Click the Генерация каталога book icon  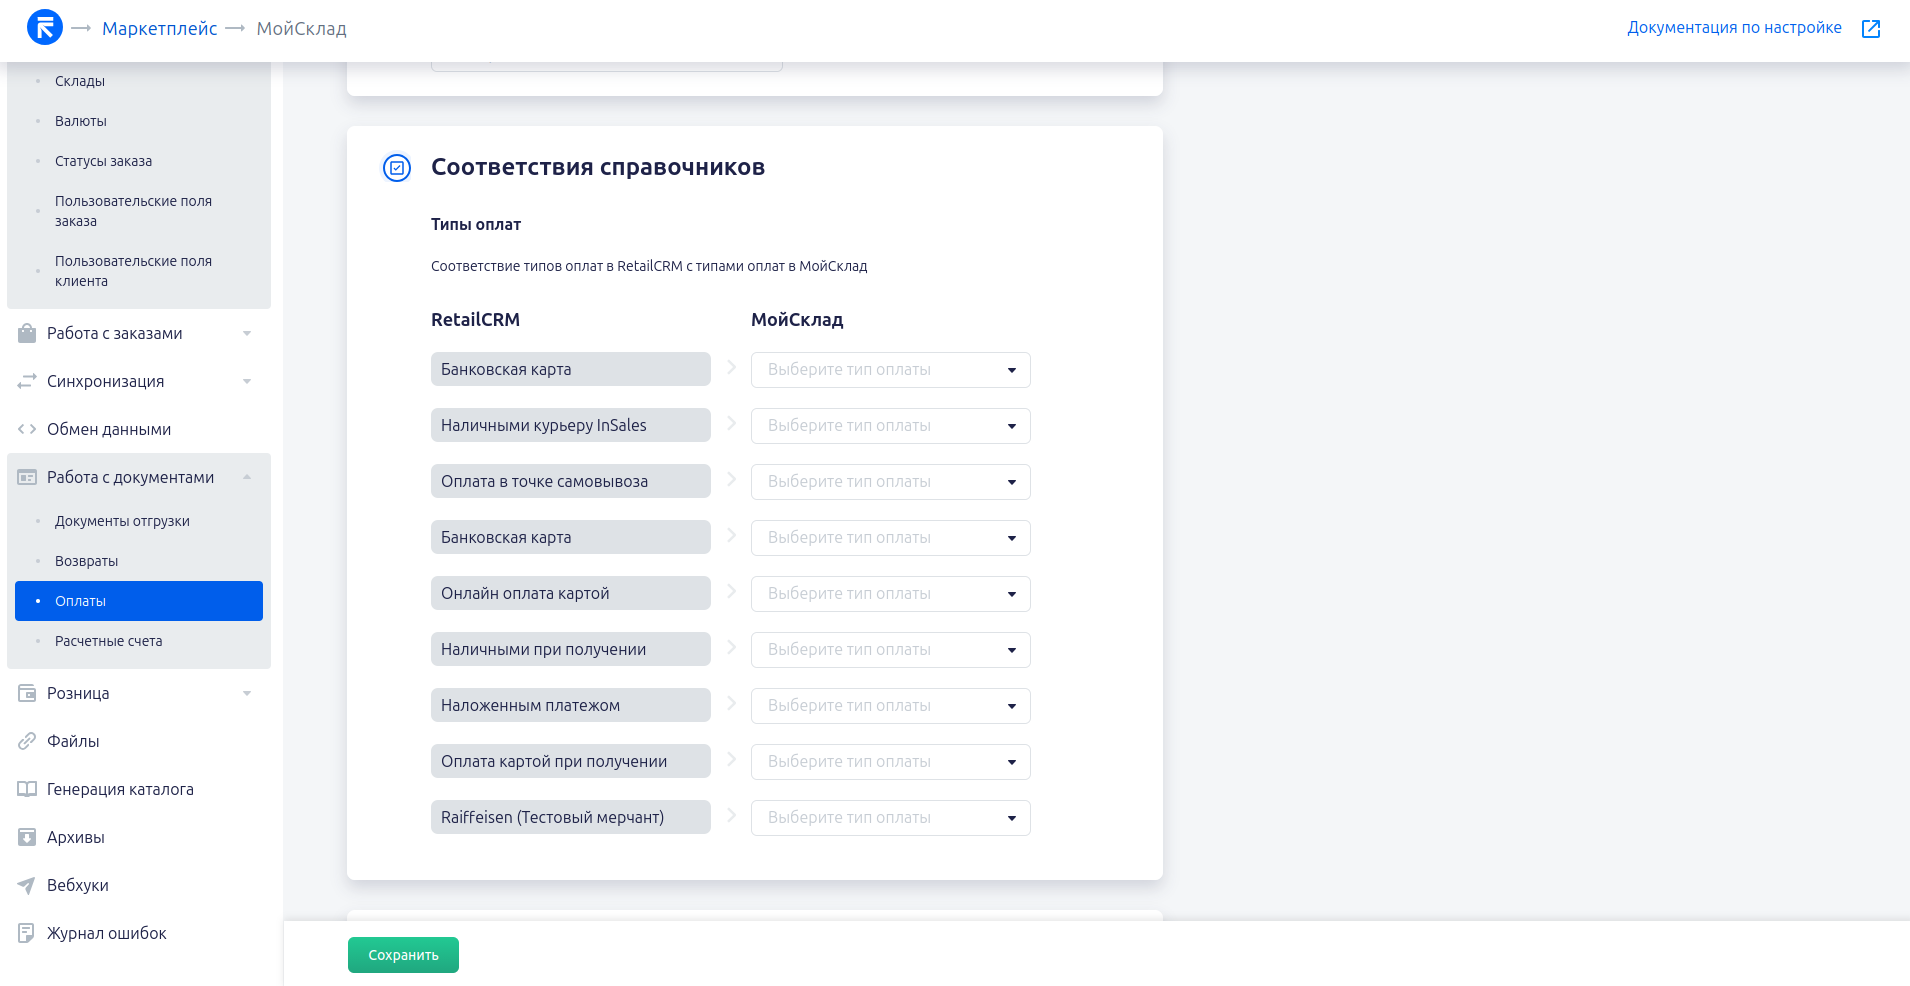tap(27, 789)
